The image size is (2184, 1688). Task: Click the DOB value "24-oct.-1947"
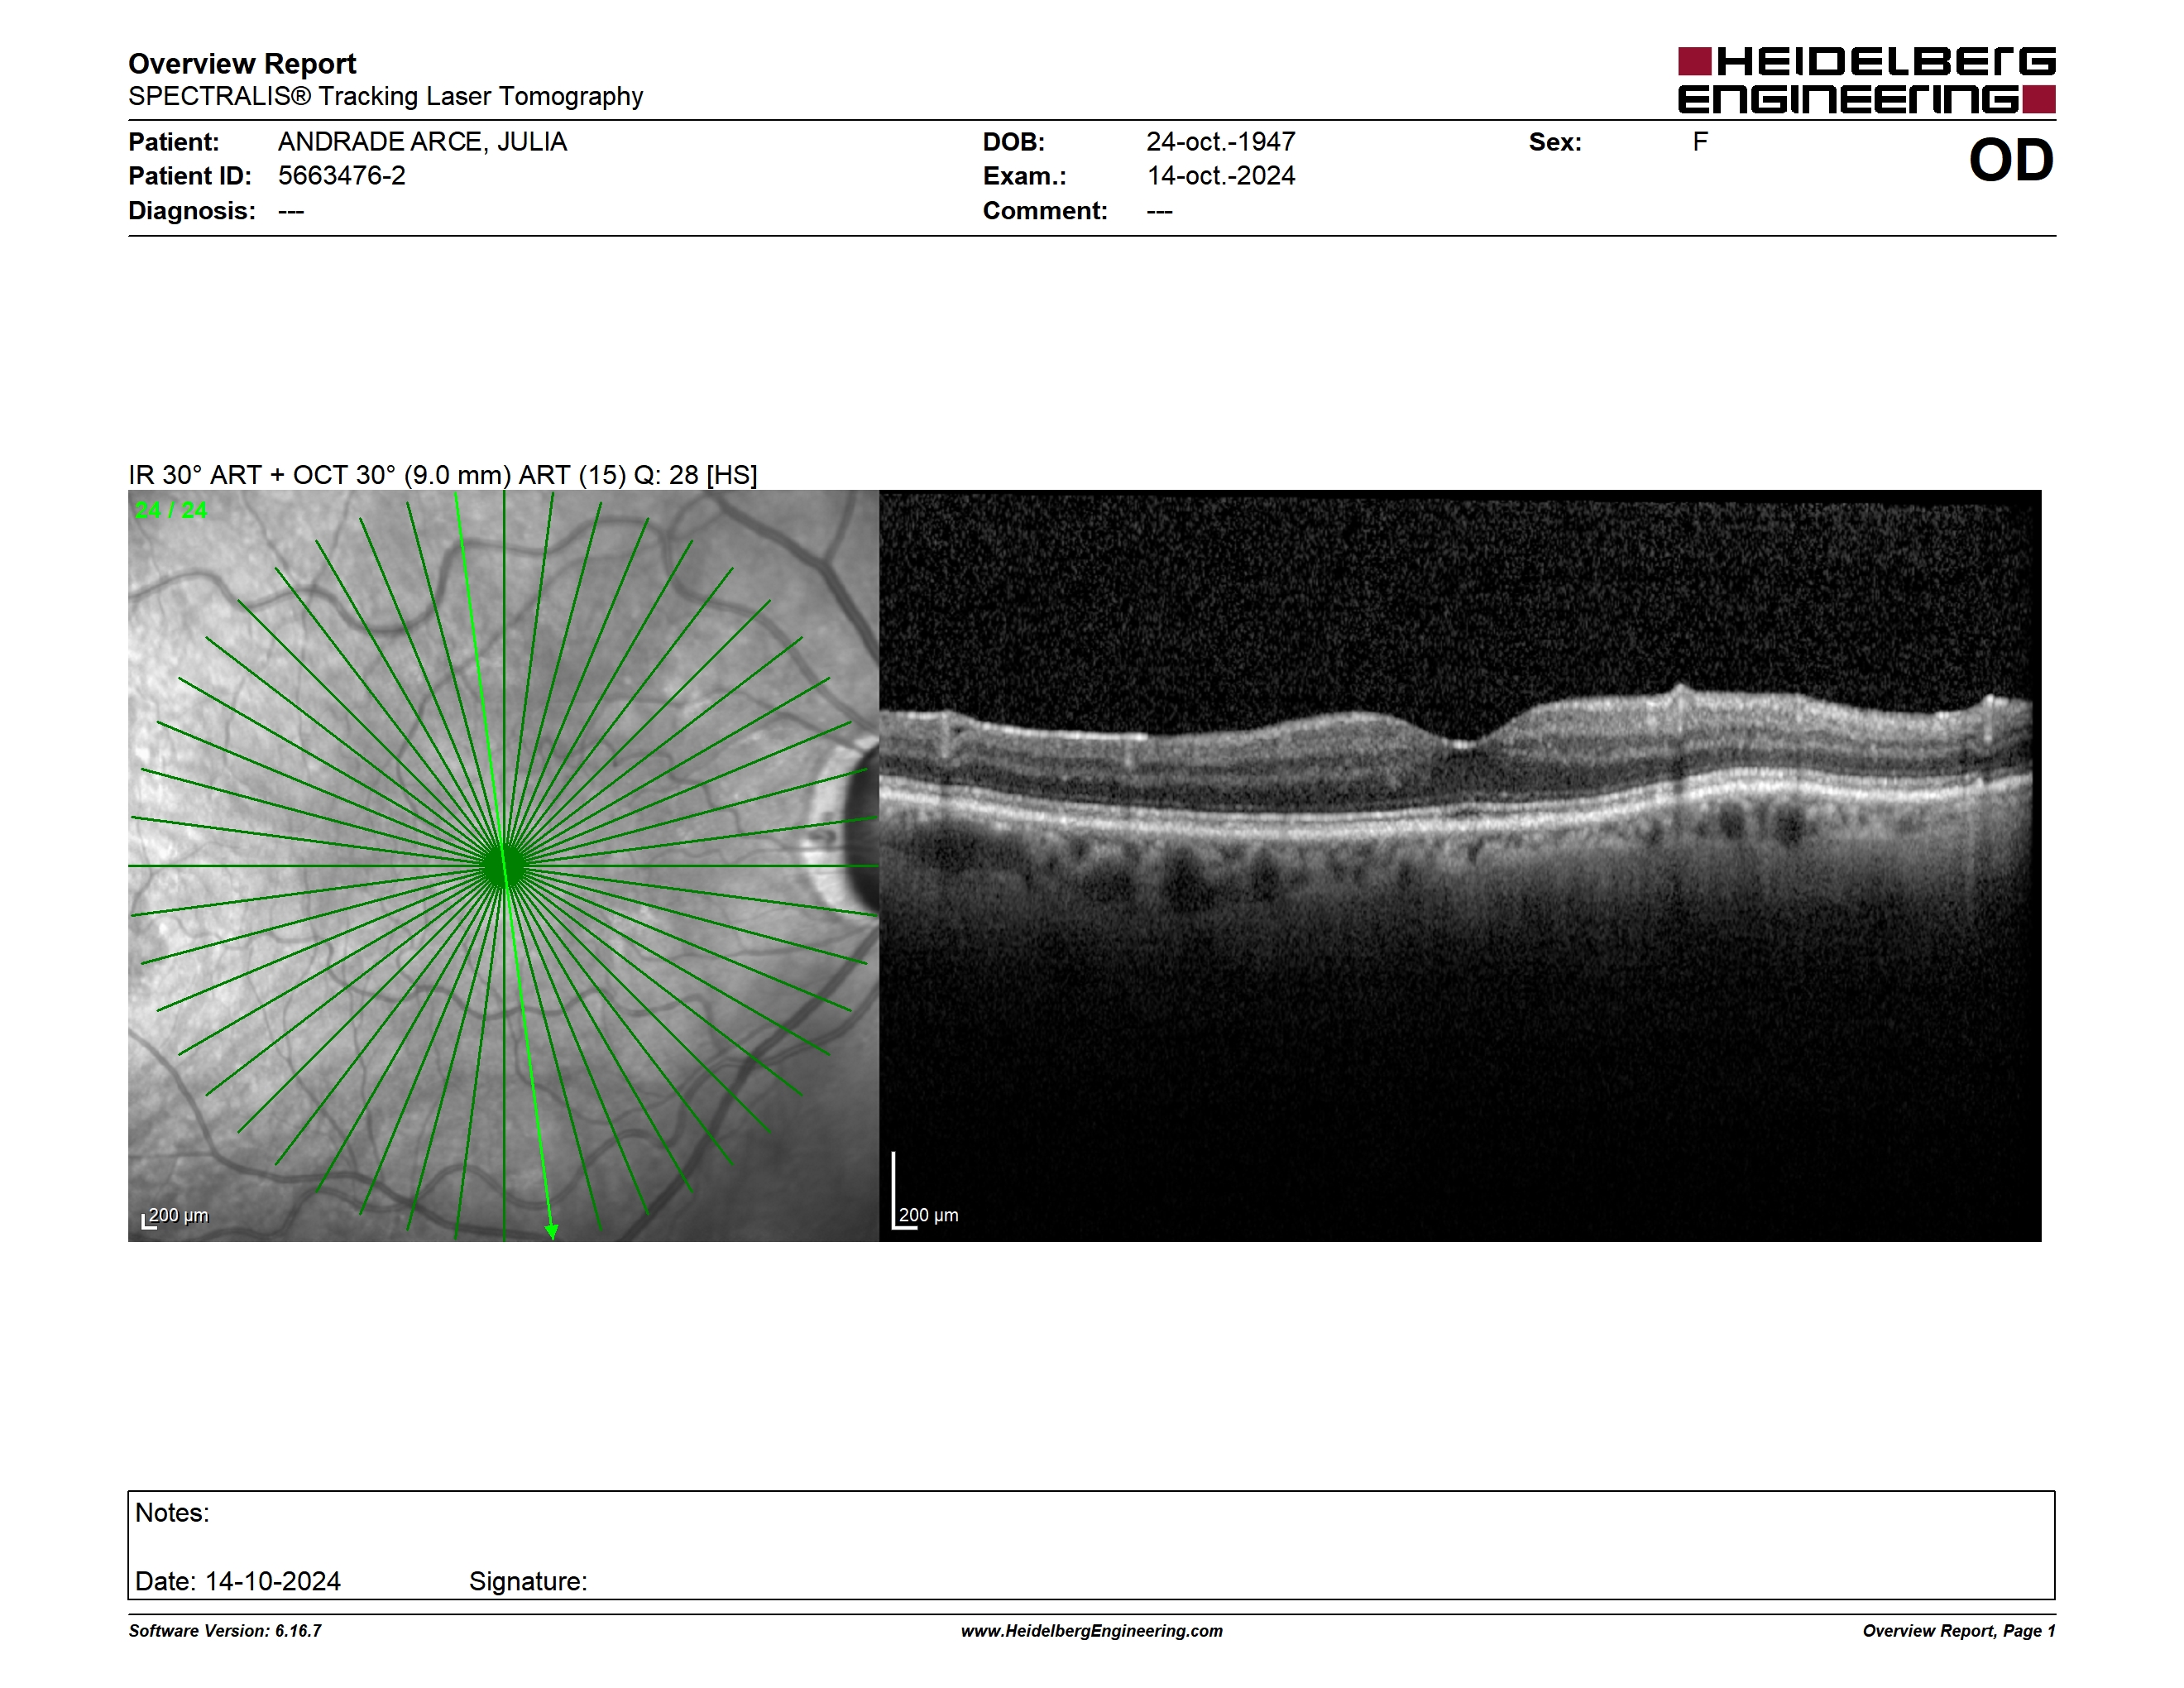coord(1220,142)
